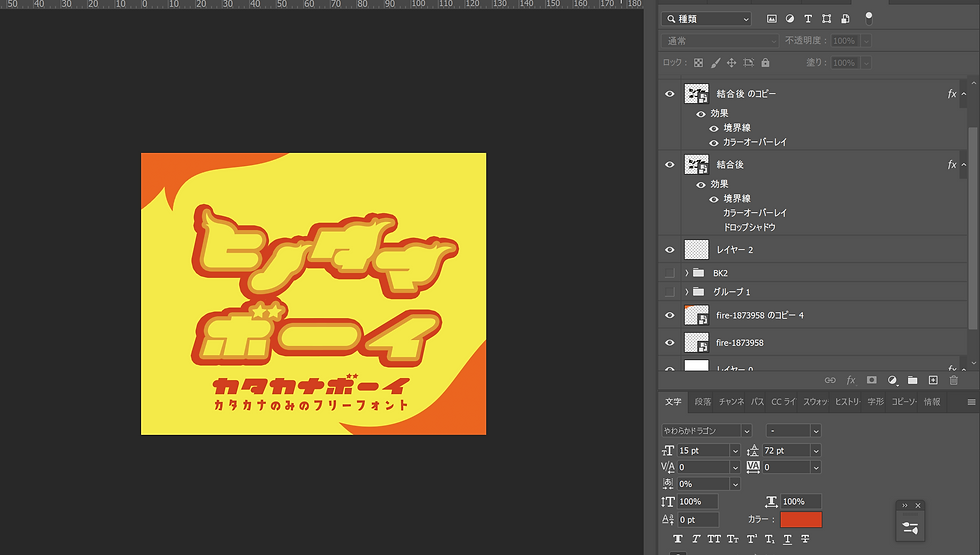
Task: Lock artboard nesting icon
Action: click(x=749, y=62)
